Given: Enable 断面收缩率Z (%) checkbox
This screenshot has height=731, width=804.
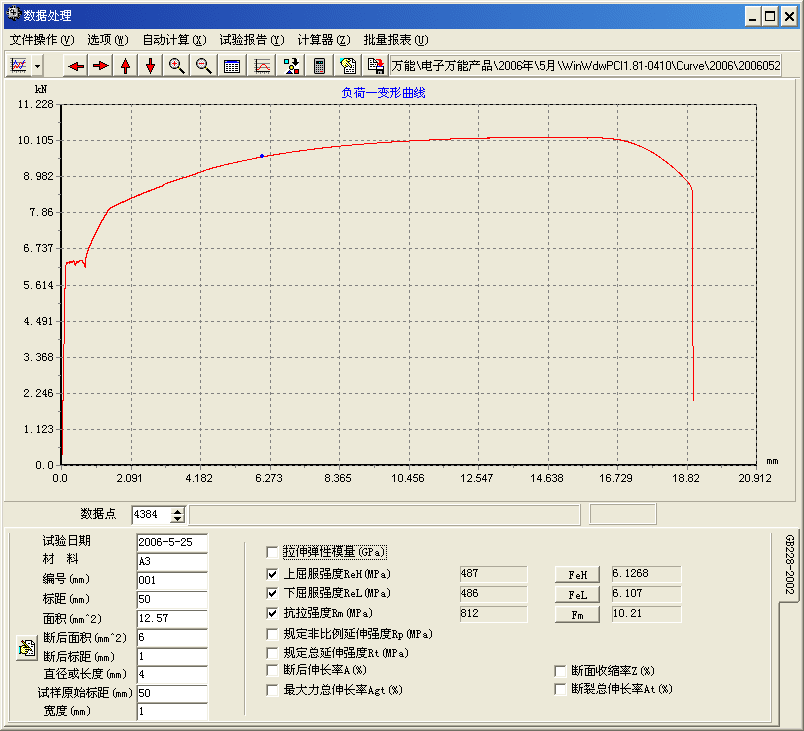Looking at the screenshot, I should coord(560,671).
